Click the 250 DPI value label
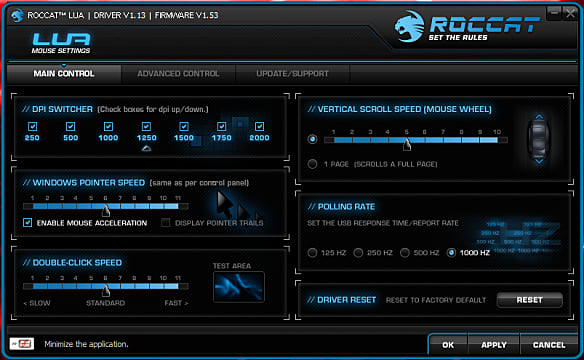The width and height of the screenshot is (584, 360). click(32, 138)
